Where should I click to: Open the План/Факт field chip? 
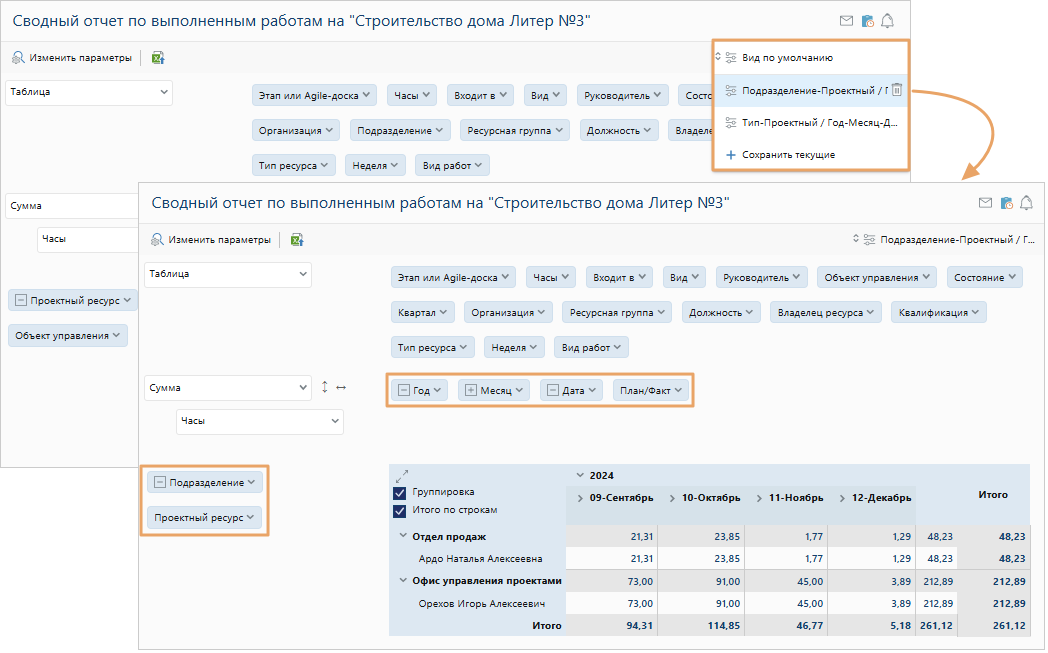pyautogui.click(x=651, y=390)
